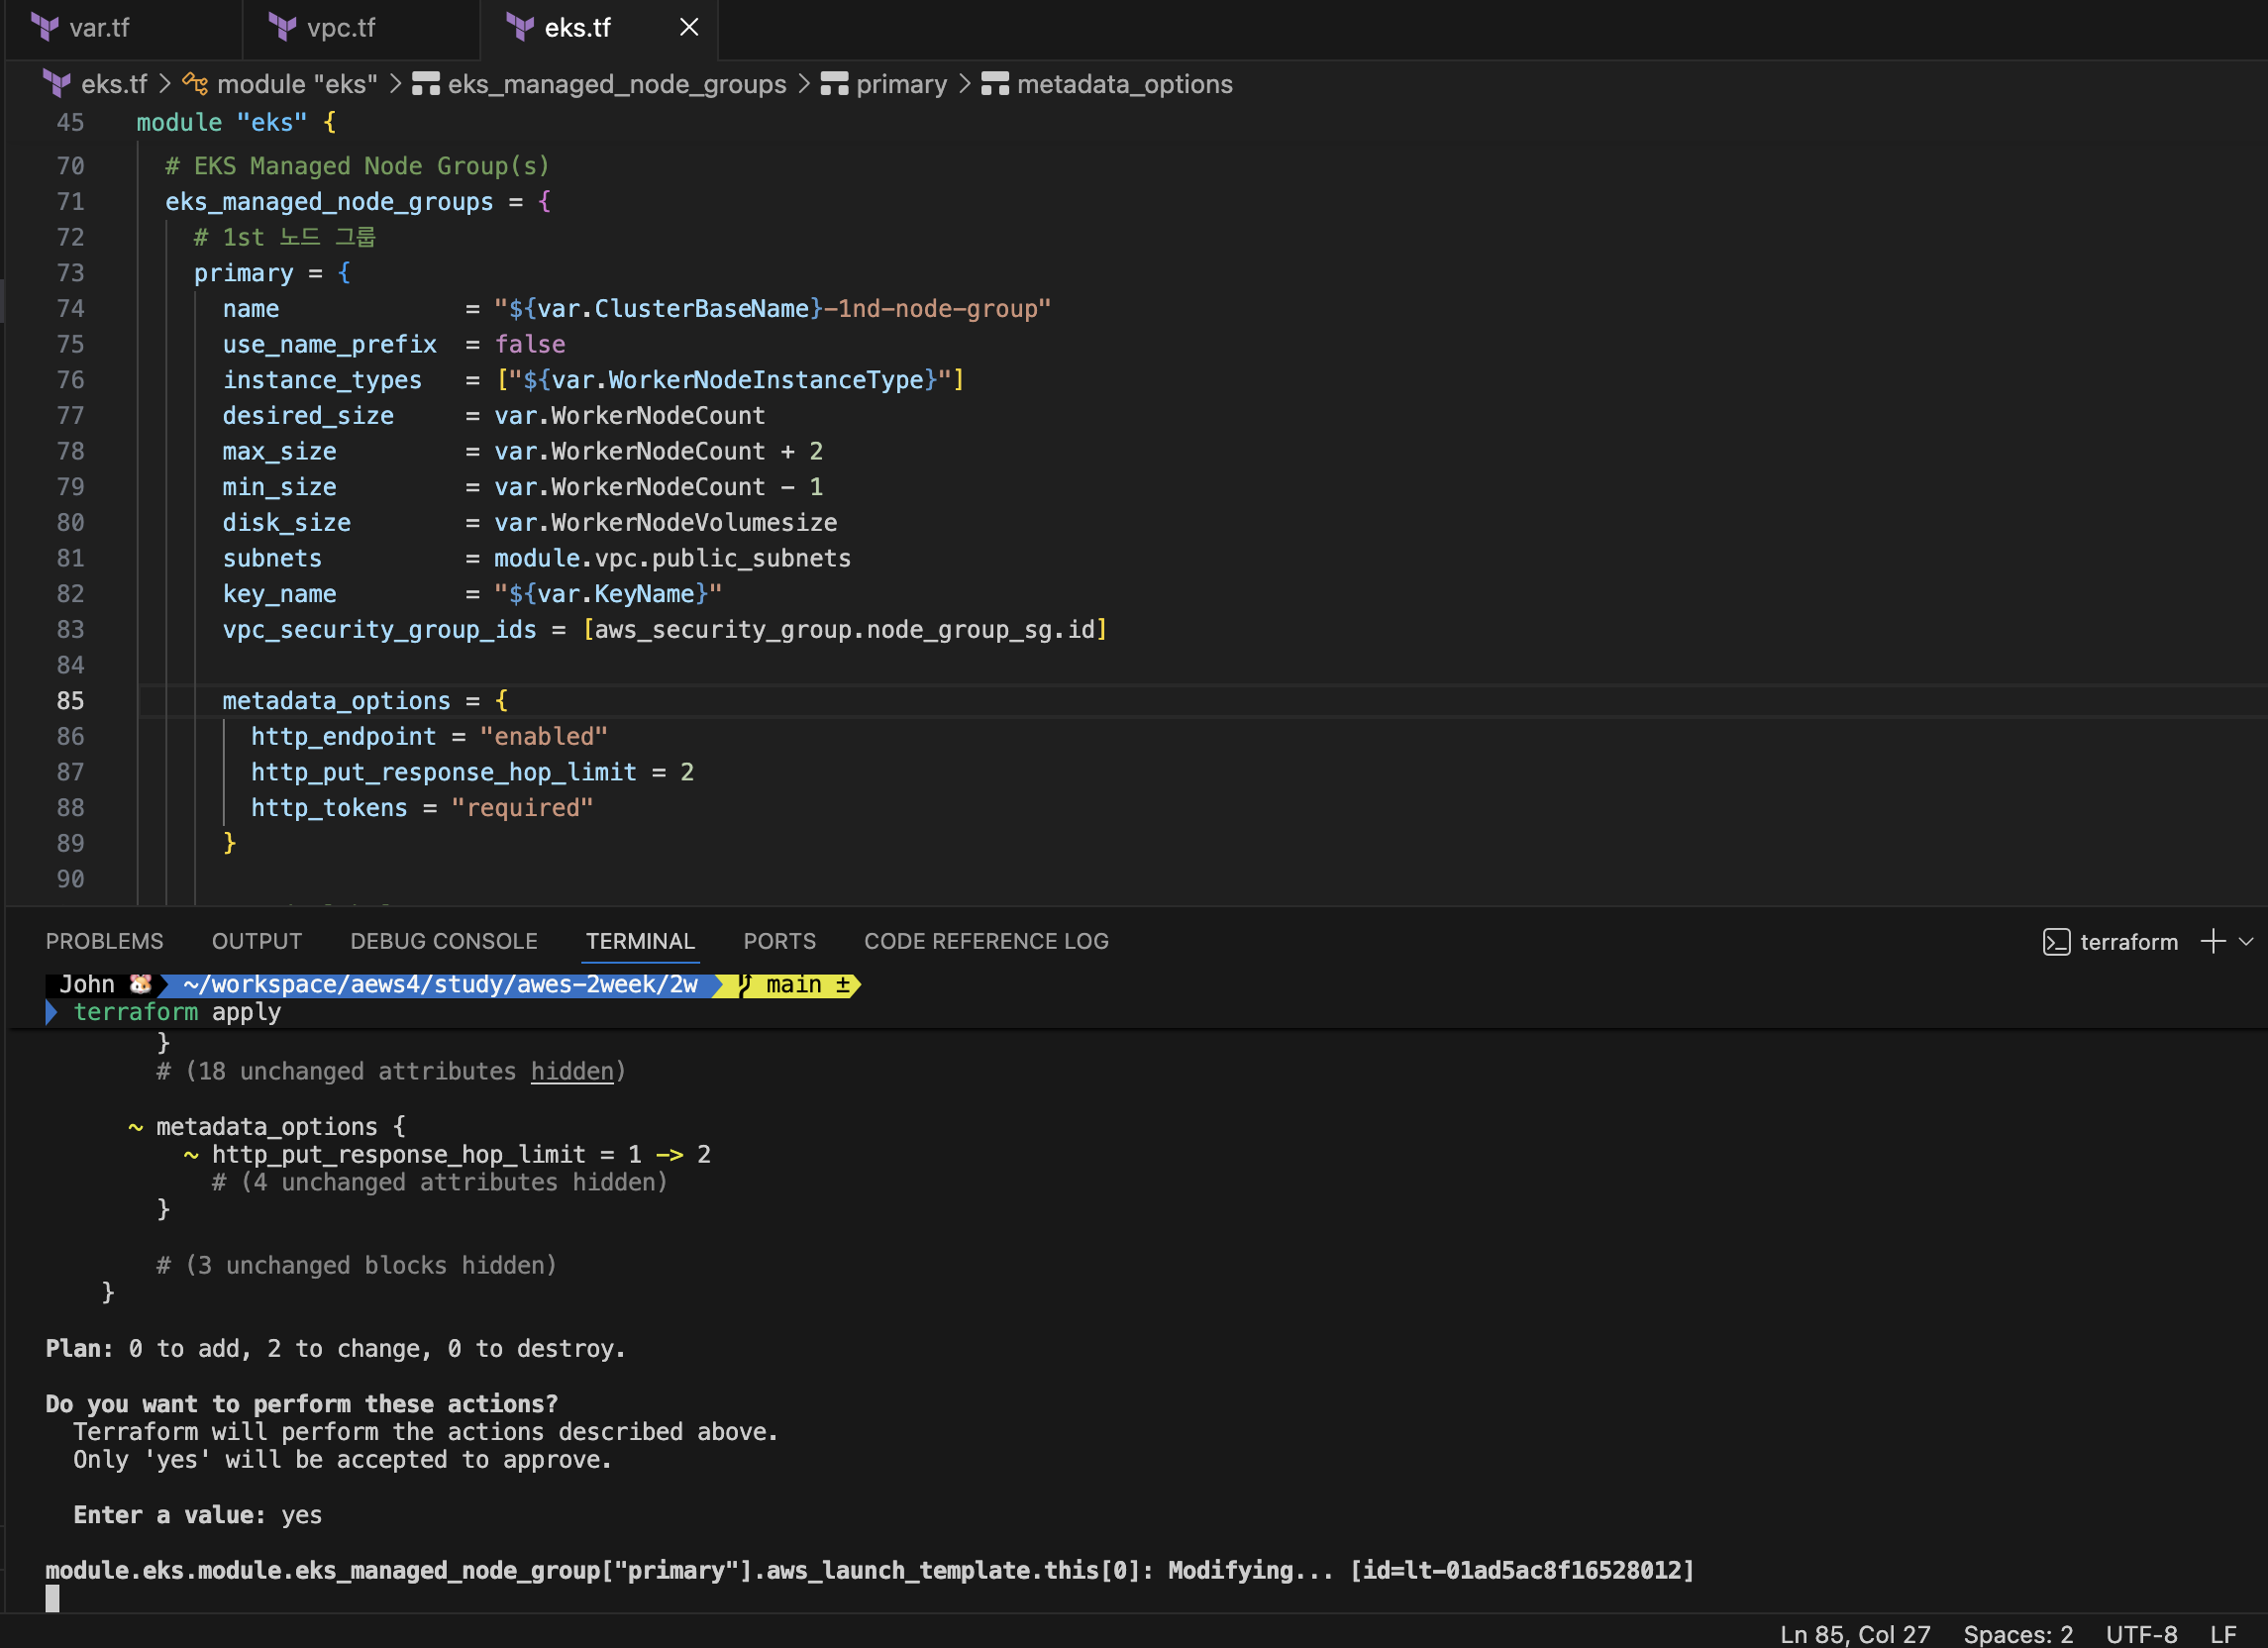
Task: Click the terraform terminal shell icon
Action: 2056,942
